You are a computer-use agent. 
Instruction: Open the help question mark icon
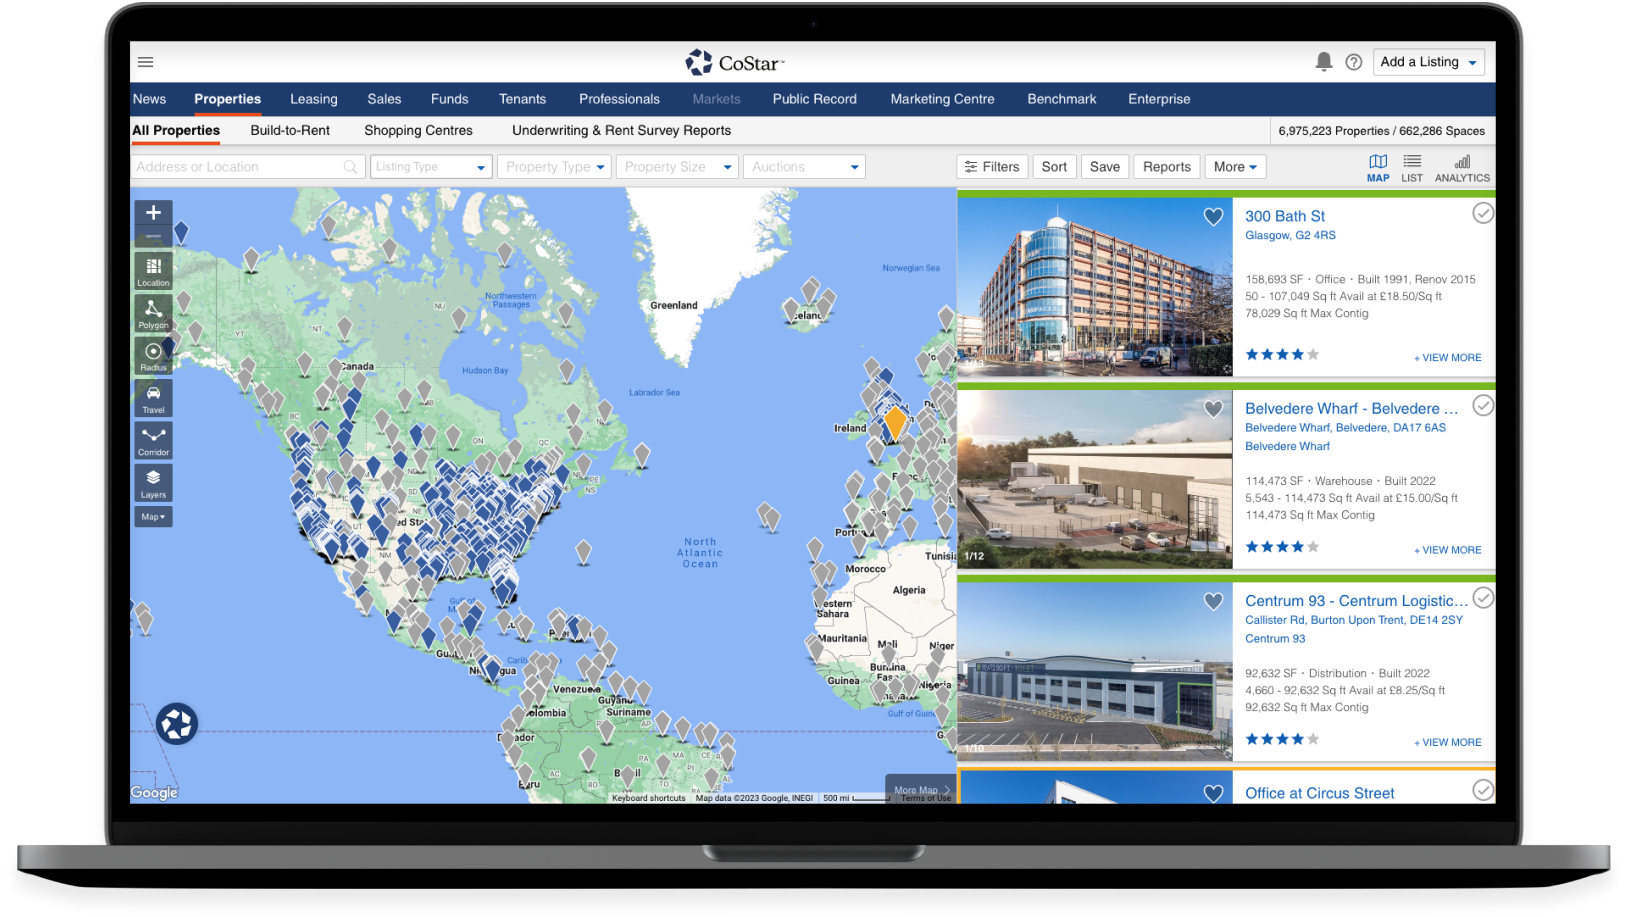coord(1354,62)
